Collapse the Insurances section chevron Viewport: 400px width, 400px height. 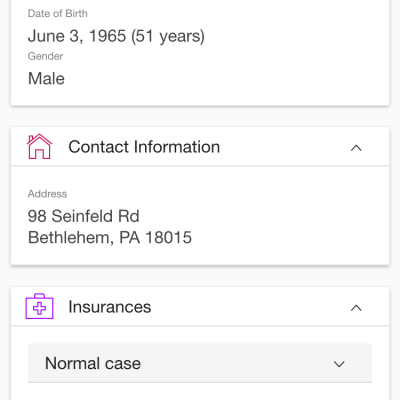pyautogui.click(x=356, y=308)
